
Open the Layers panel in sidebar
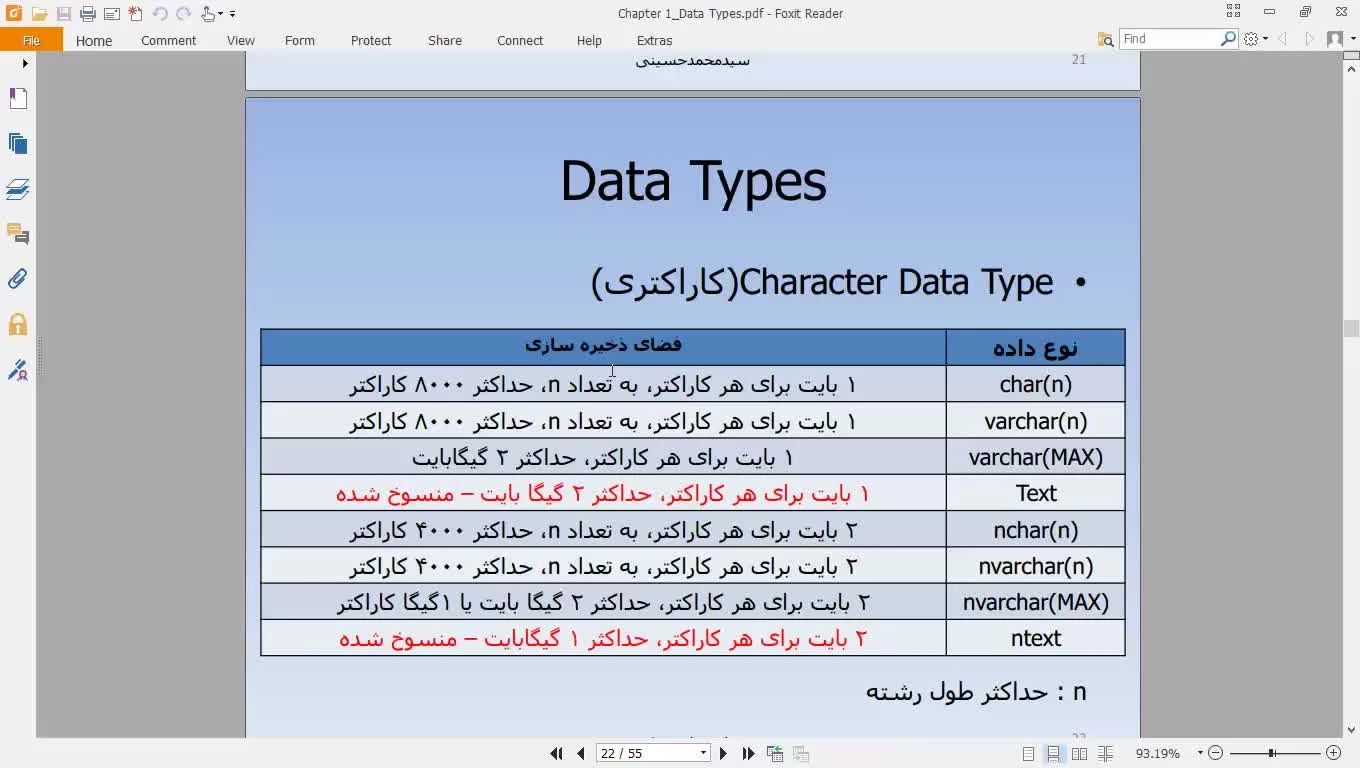pyautogui.click(x=18, y=189)
